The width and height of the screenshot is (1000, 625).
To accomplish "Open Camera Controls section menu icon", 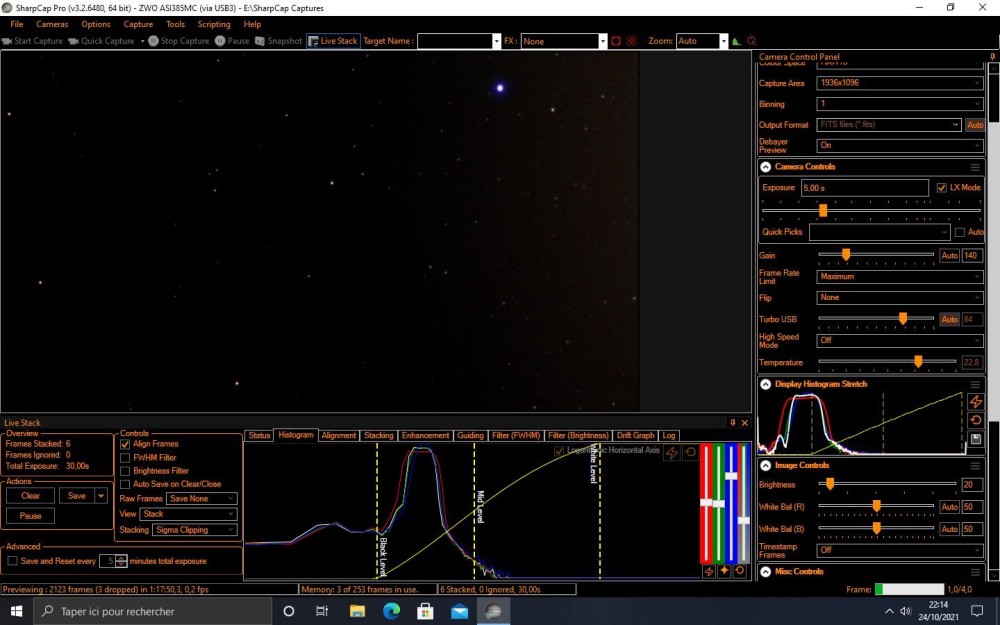I will (975, 167).
